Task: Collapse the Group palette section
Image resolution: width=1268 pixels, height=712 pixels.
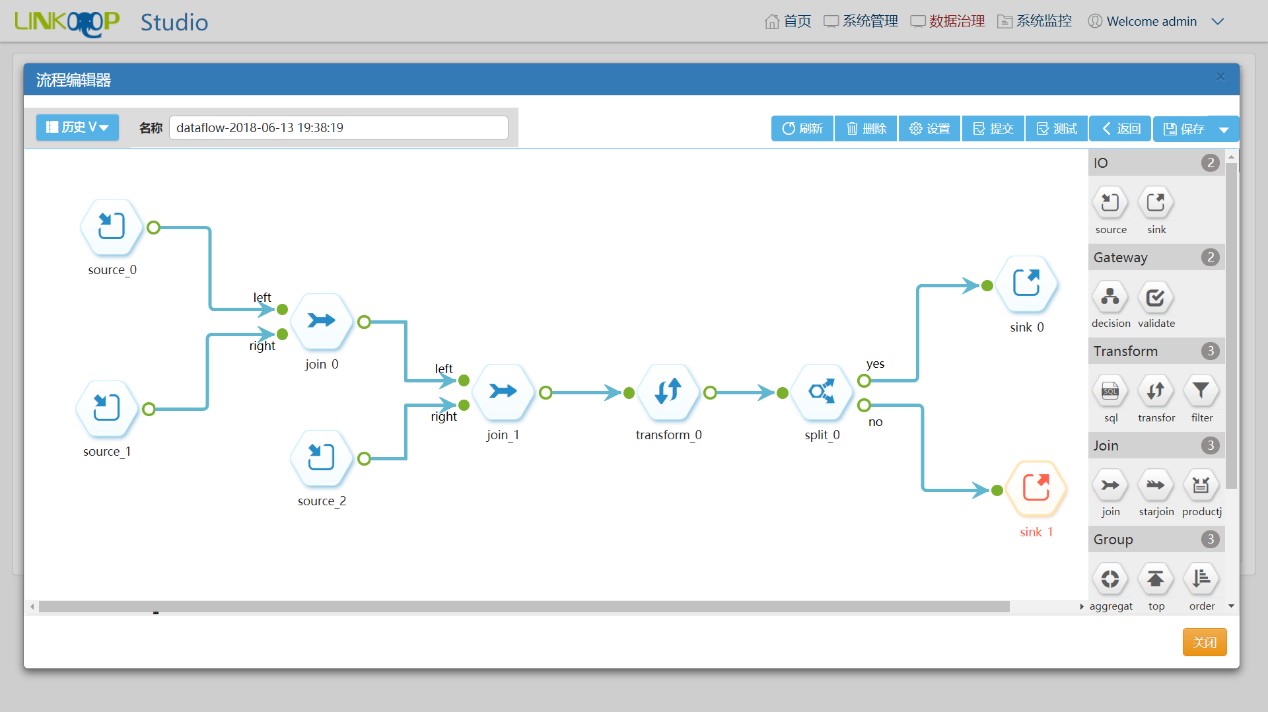Action: coord(1156,539)
